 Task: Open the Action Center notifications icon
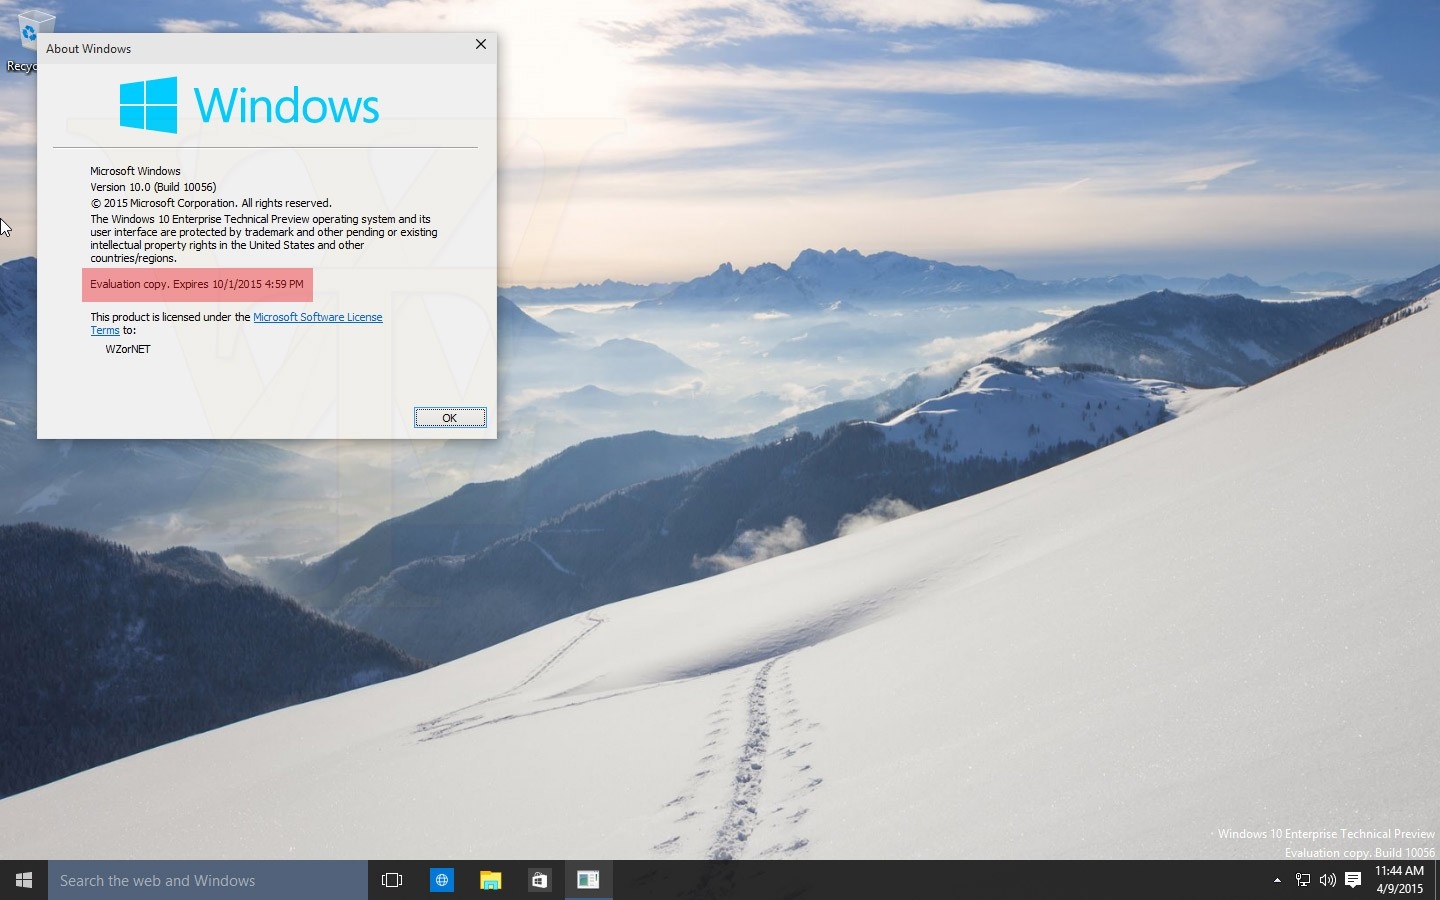tap(1353, 880)
